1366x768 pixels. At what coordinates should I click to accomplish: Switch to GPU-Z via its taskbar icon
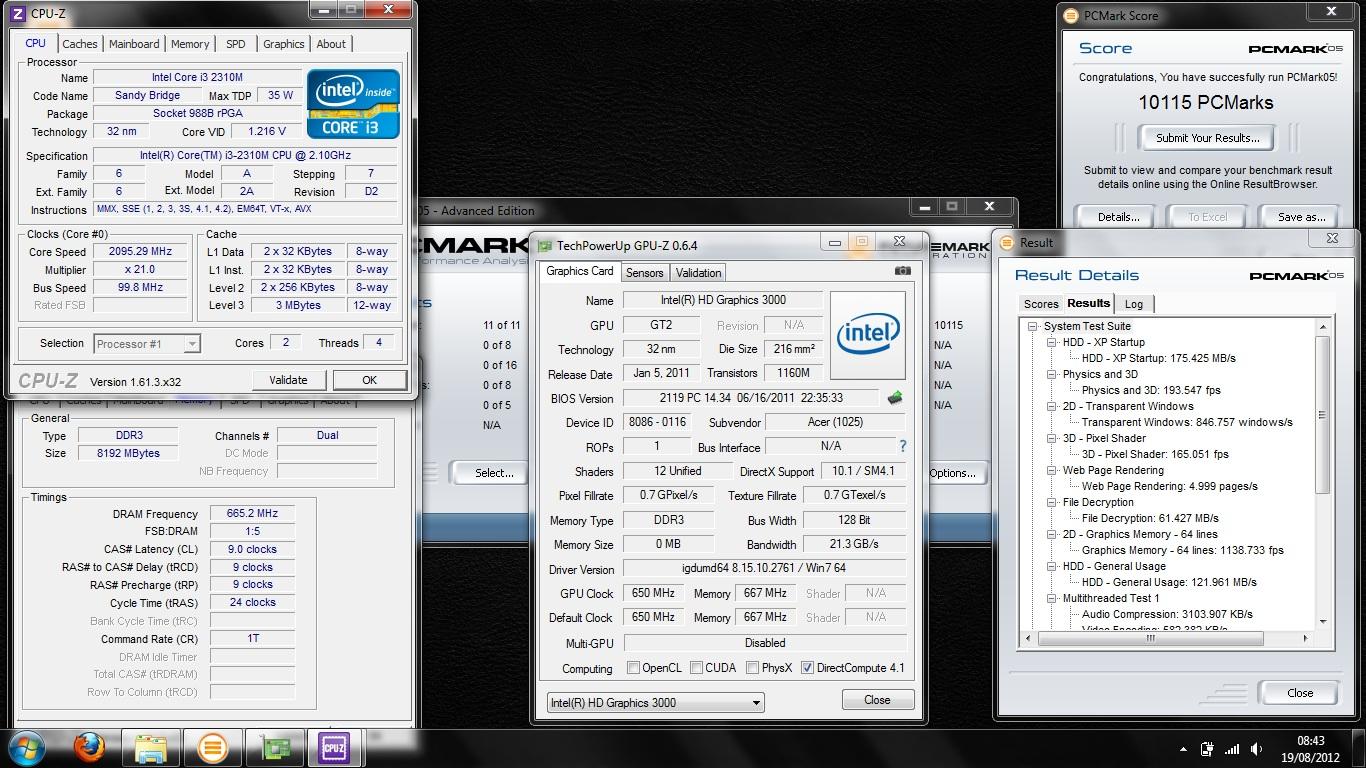click(x=273, y=748)
